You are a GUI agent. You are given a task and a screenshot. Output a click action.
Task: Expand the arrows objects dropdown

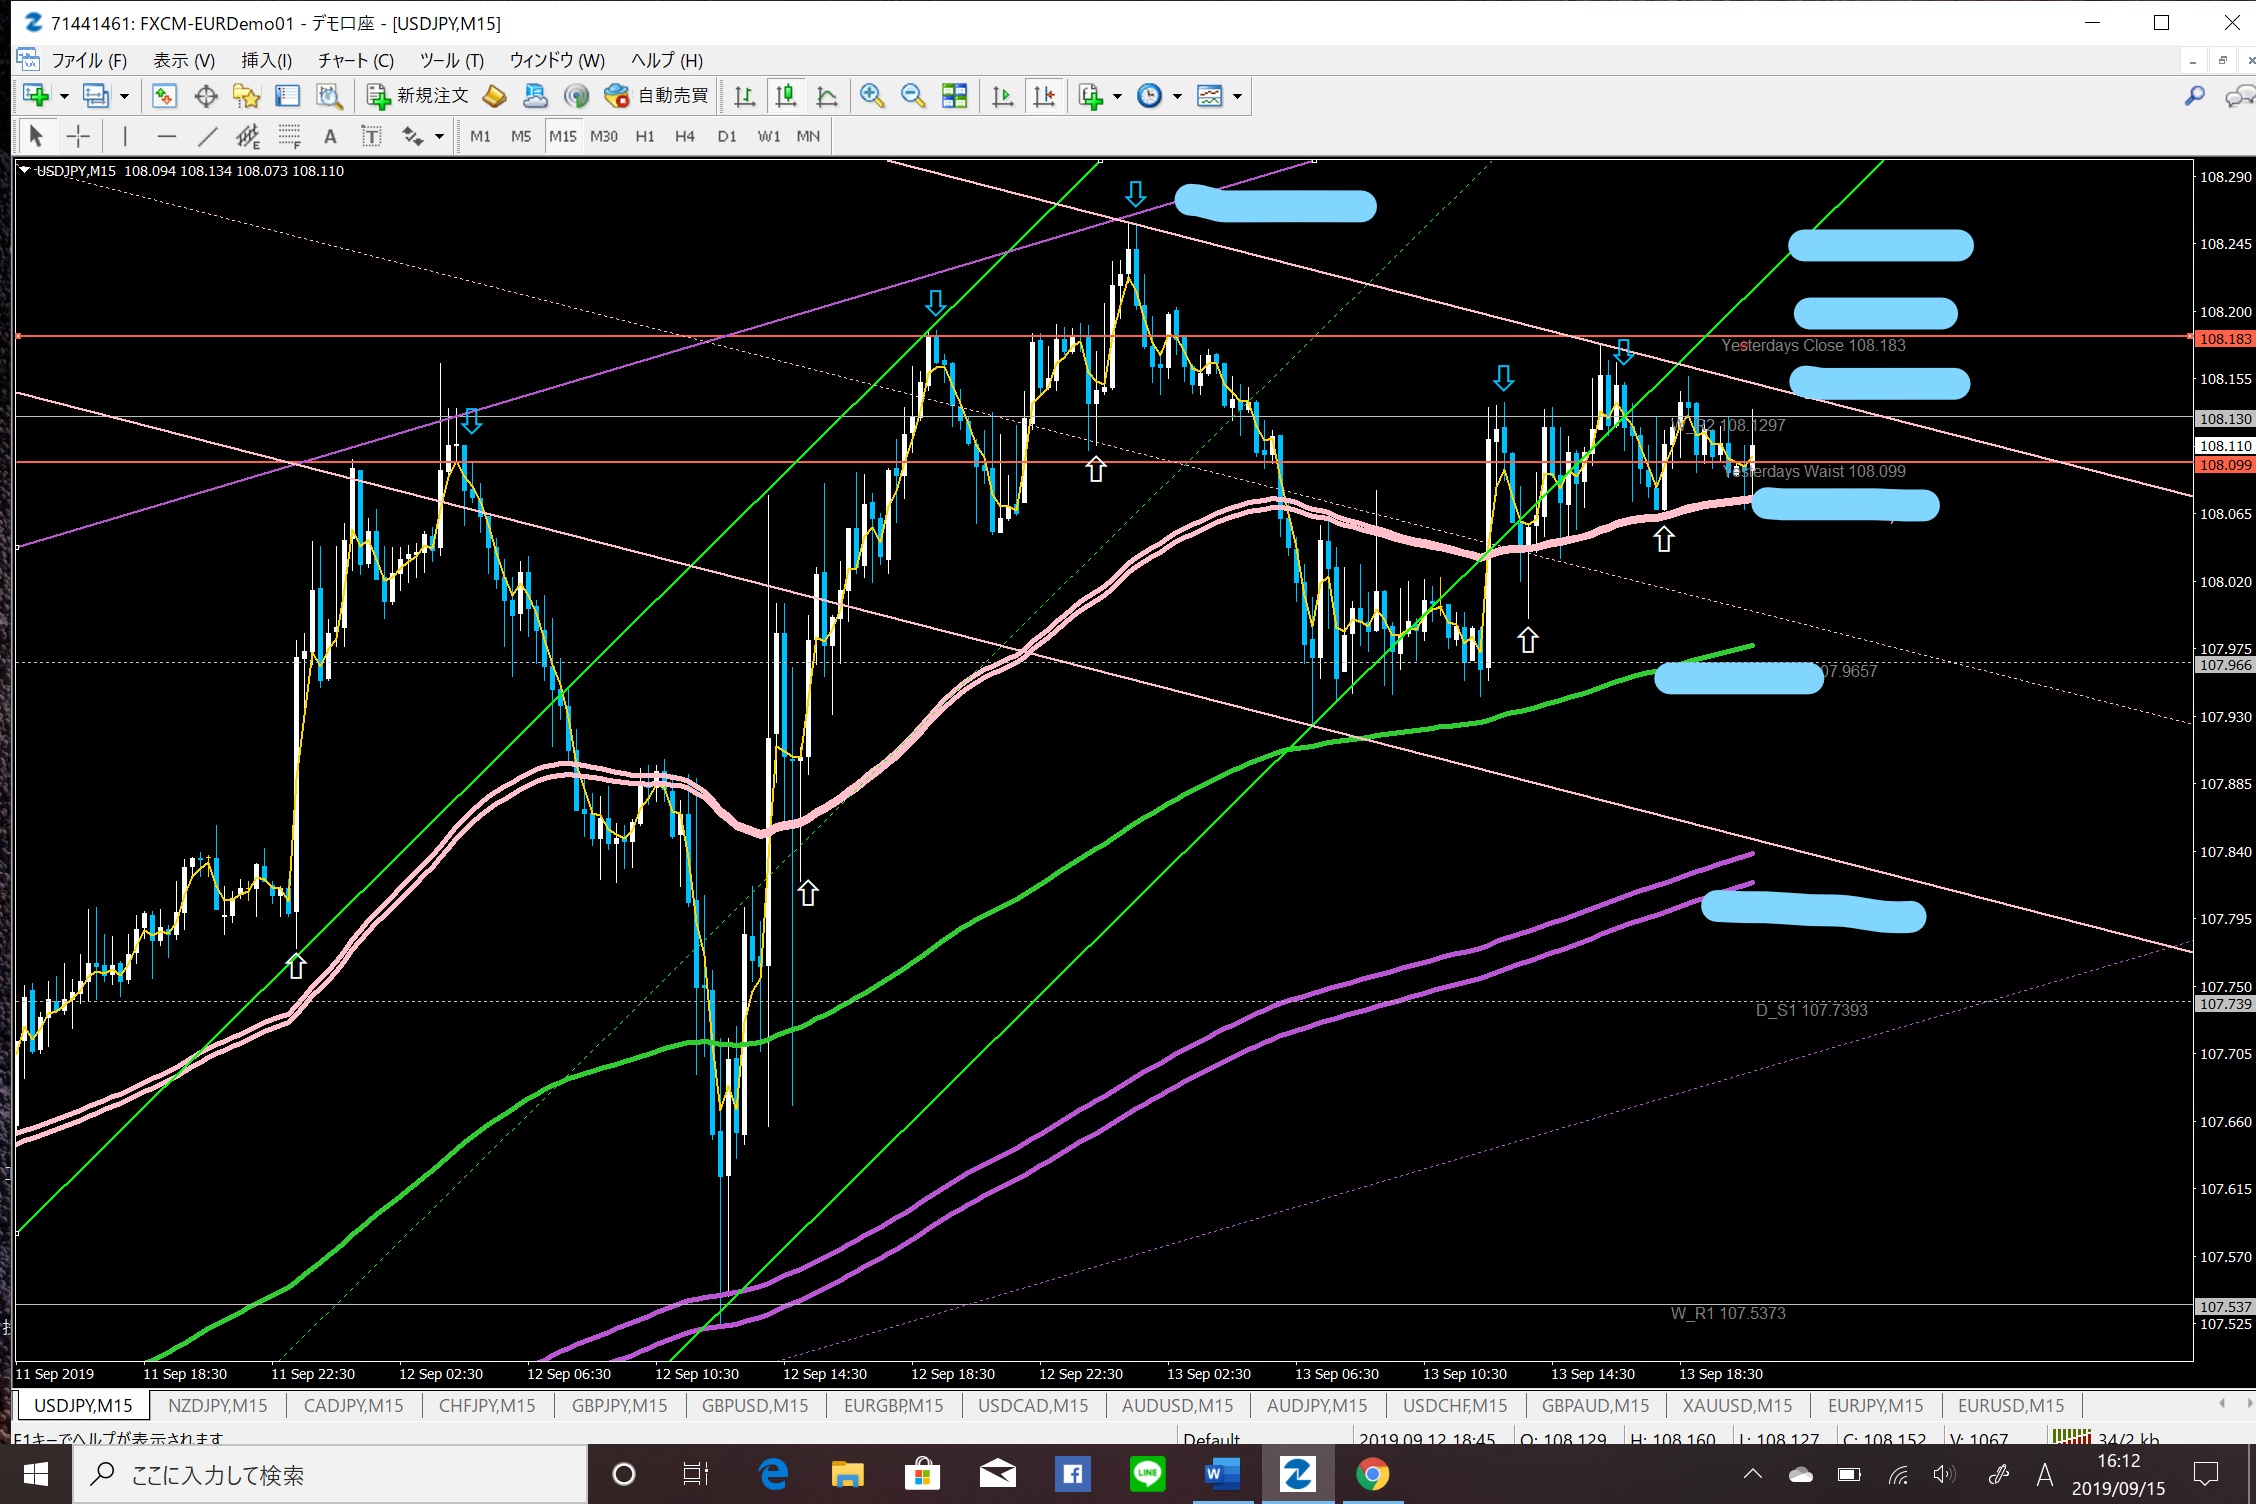click(439, 136)
